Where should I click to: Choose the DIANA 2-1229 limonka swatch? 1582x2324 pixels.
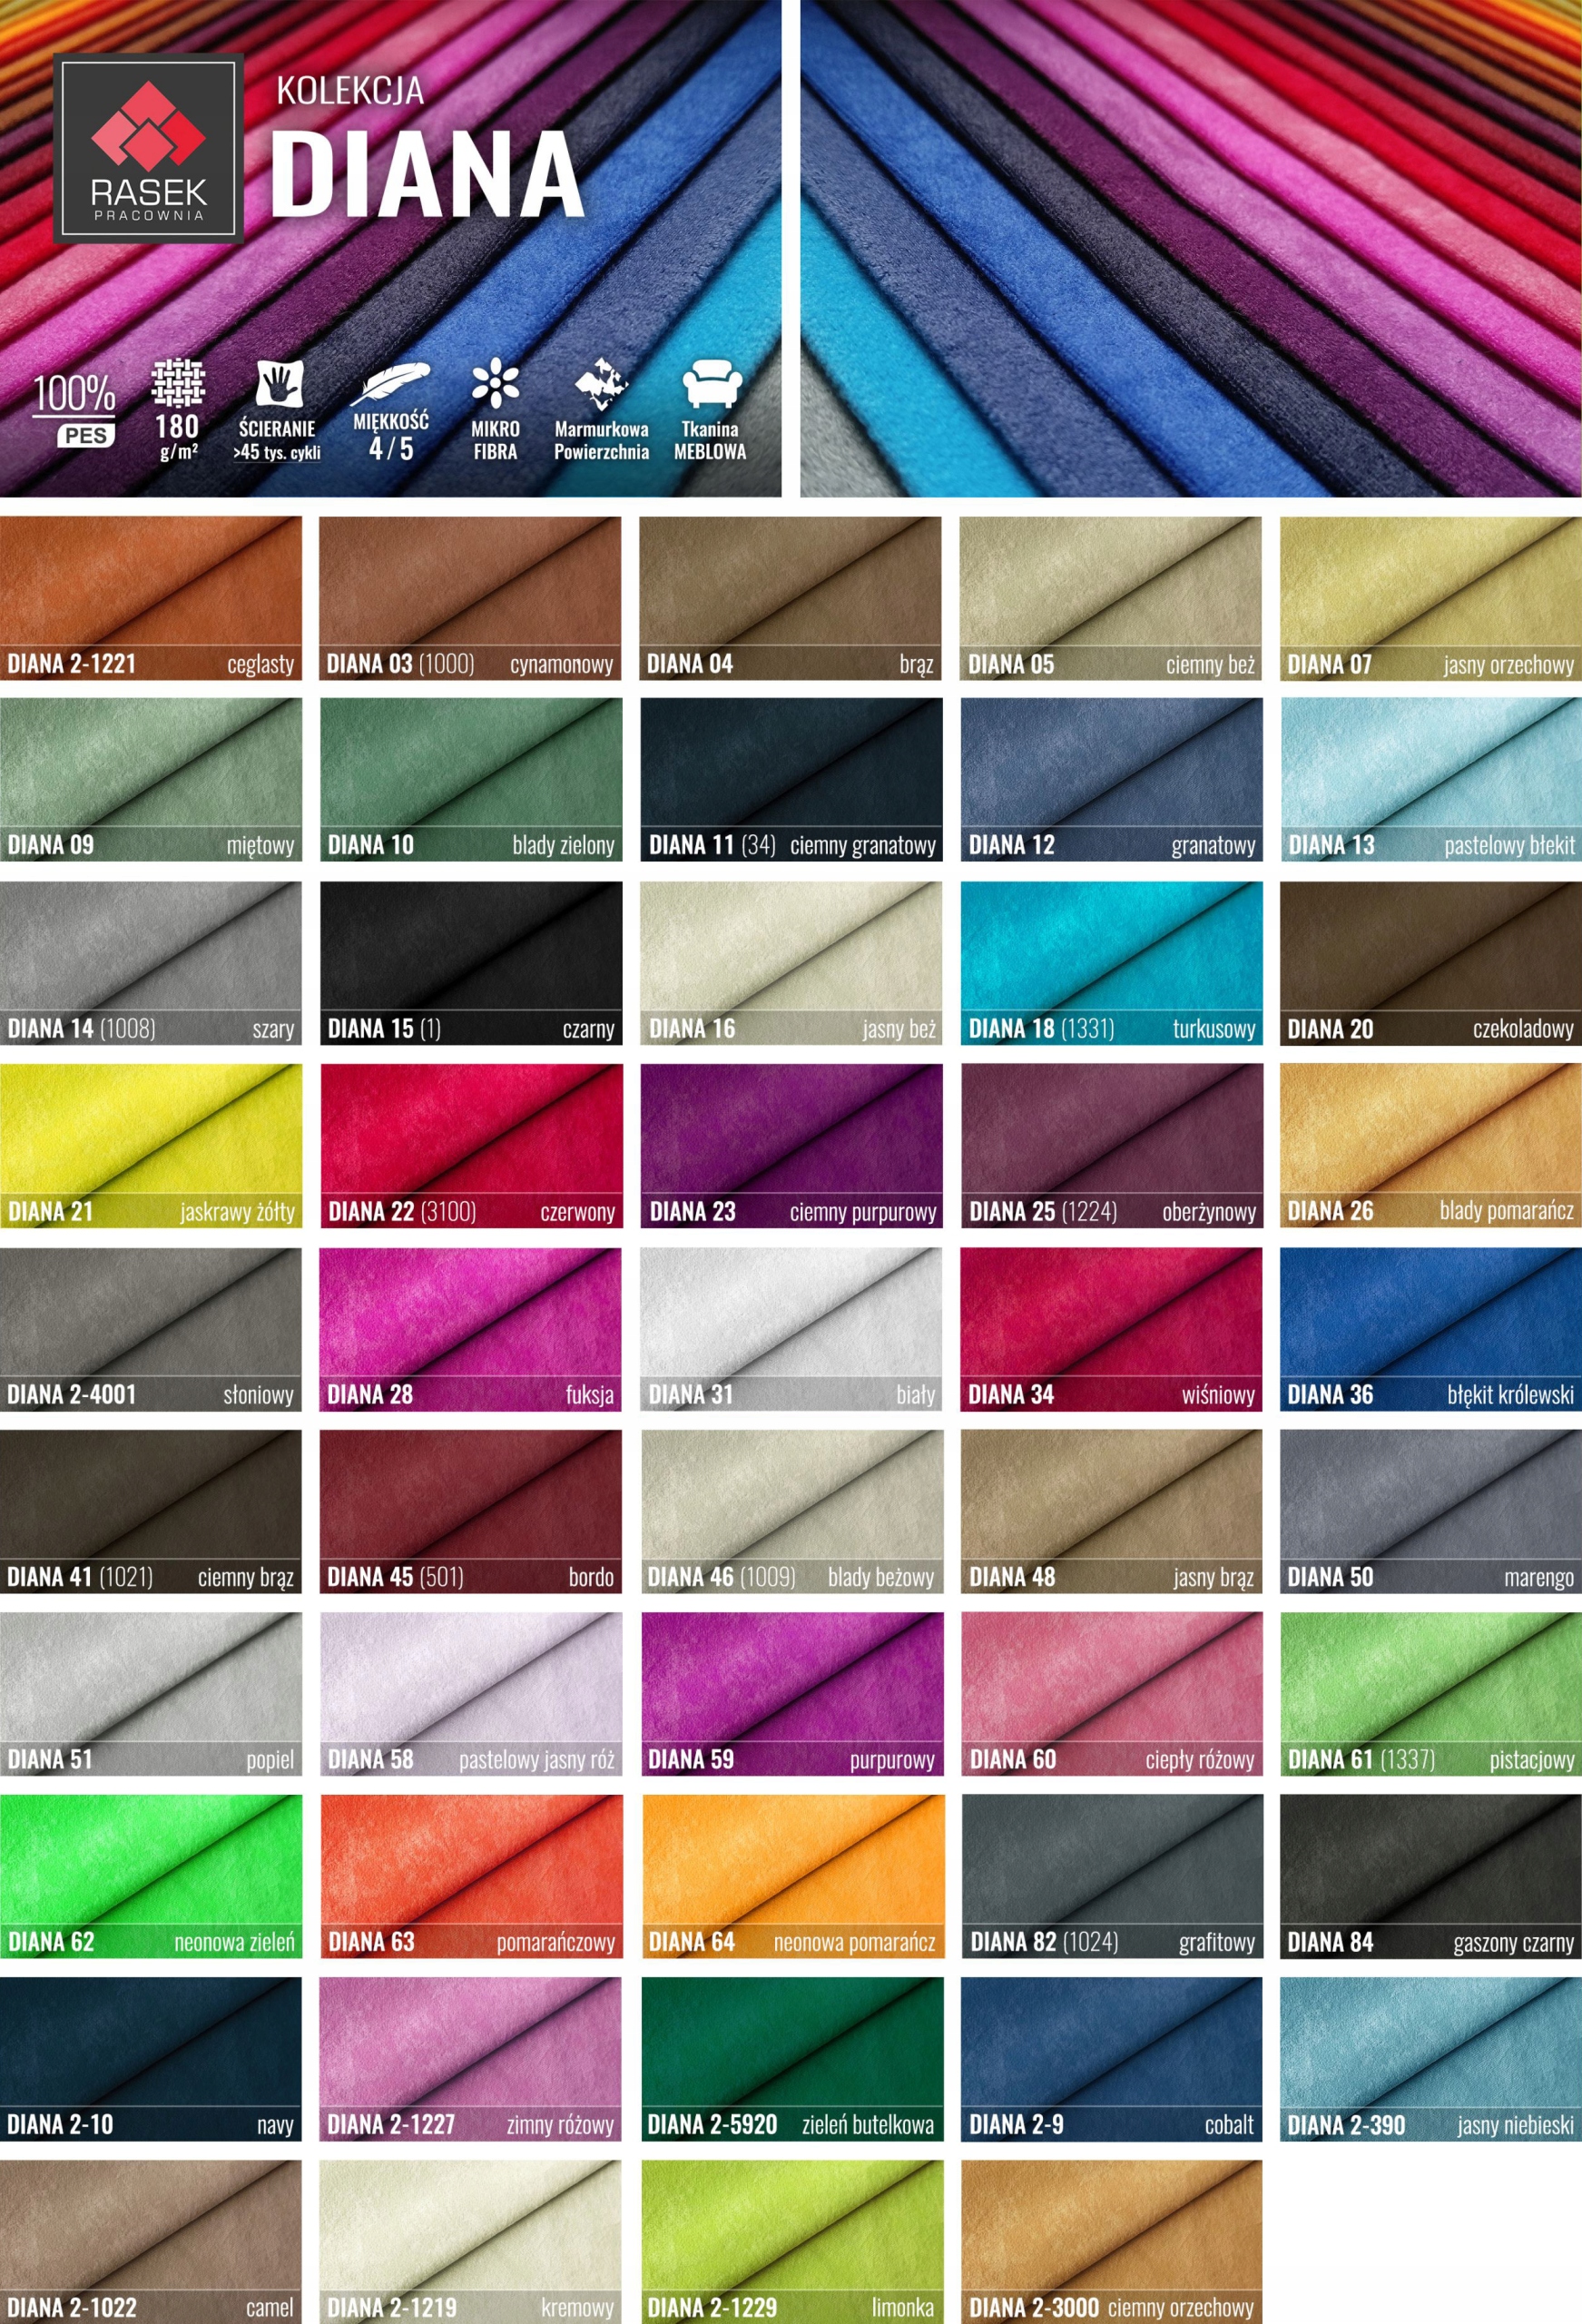point(792,2242)
